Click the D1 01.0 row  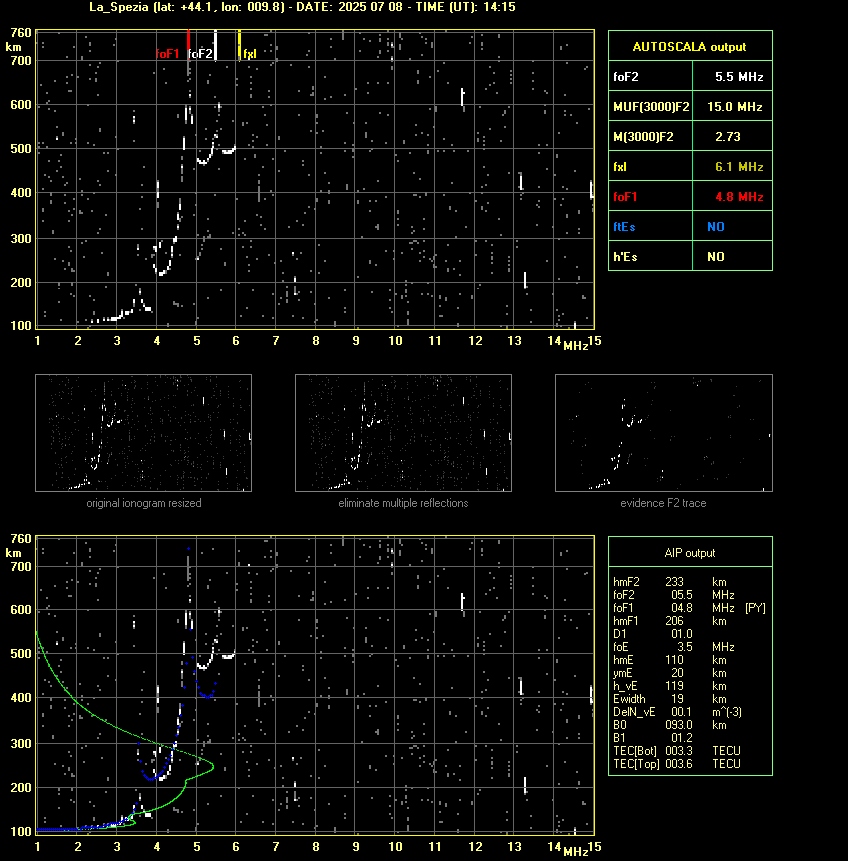(x=653, y=634)
